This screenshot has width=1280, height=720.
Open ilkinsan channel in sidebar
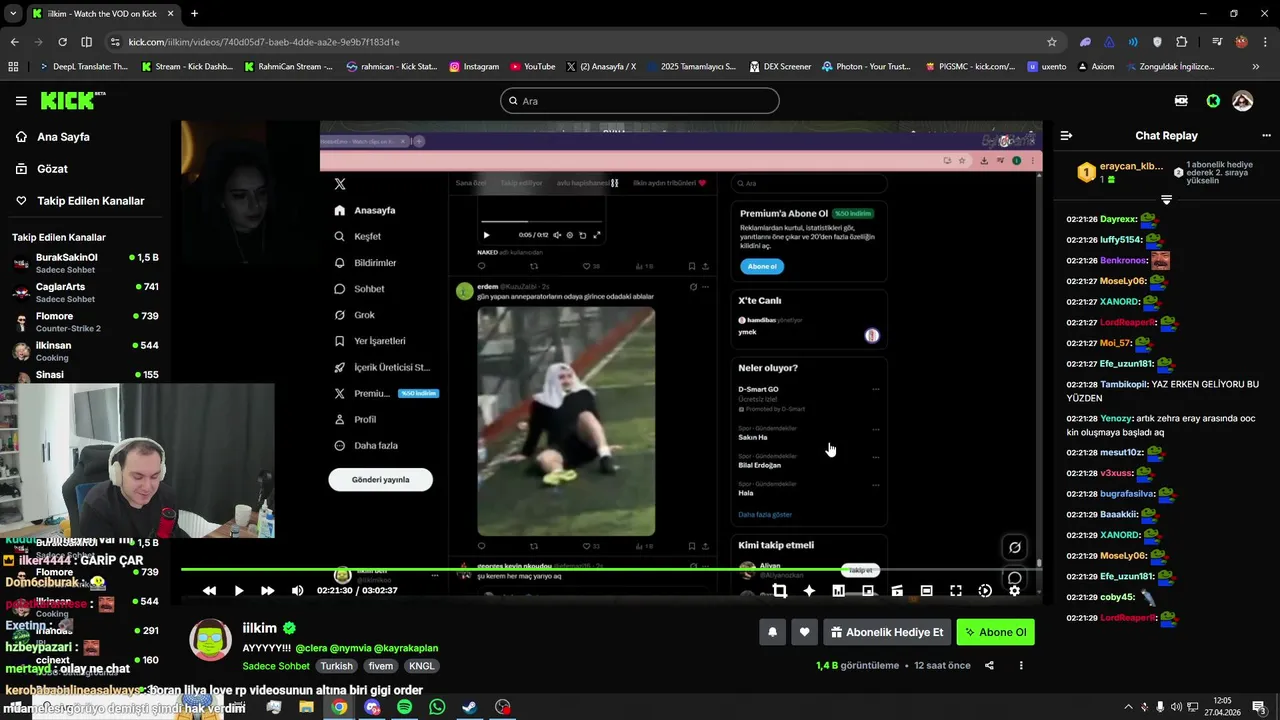[x=86, y=350]
